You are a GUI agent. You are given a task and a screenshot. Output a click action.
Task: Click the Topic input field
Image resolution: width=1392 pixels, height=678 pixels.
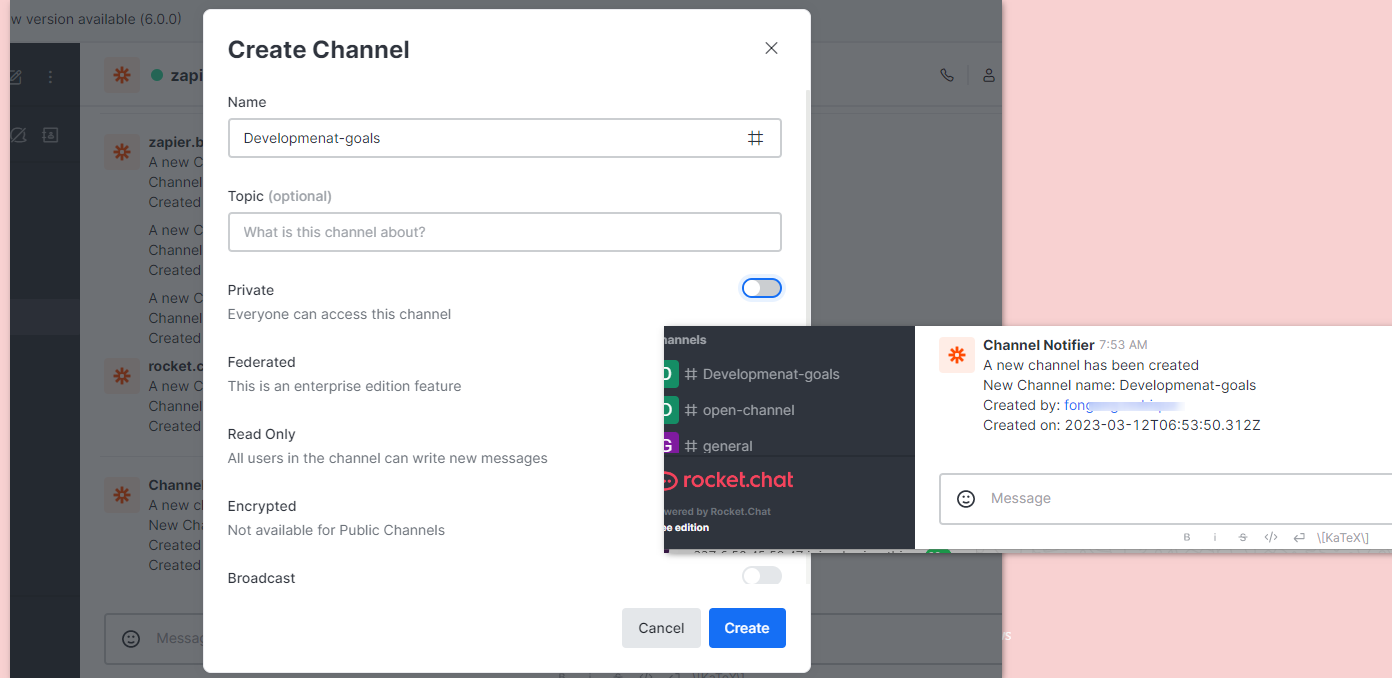tap(504, 232)
